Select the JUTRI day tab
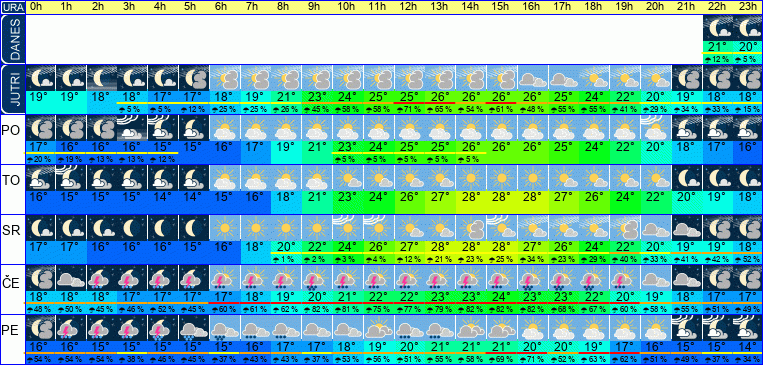Image resolution: width=763 pixels, height=365 pixels. click(12, 90)
